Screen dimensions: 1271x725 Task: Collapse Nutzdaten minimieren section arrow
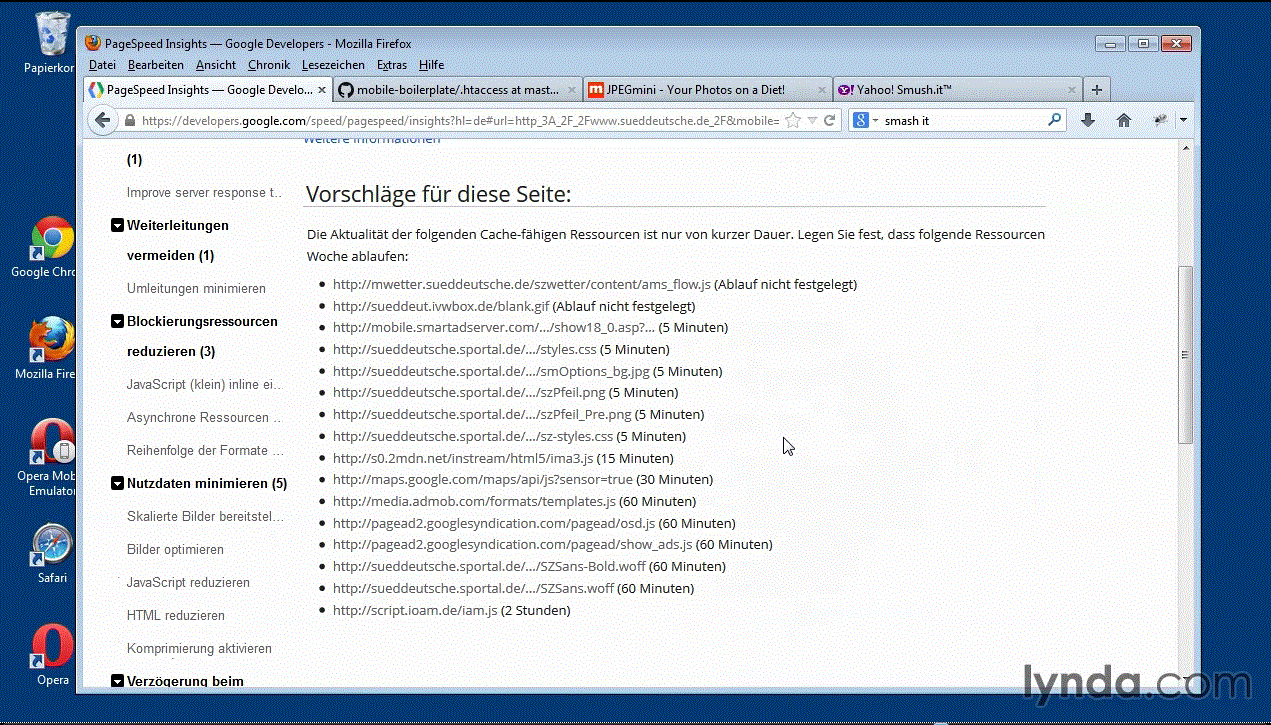click(118, 484)
